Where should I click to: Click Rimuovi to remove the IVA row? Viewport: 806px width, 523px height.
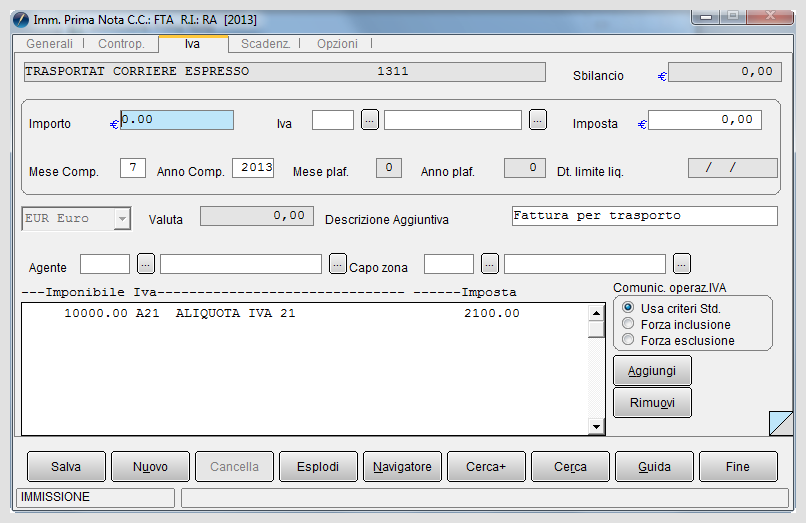(x=652, y=403)
